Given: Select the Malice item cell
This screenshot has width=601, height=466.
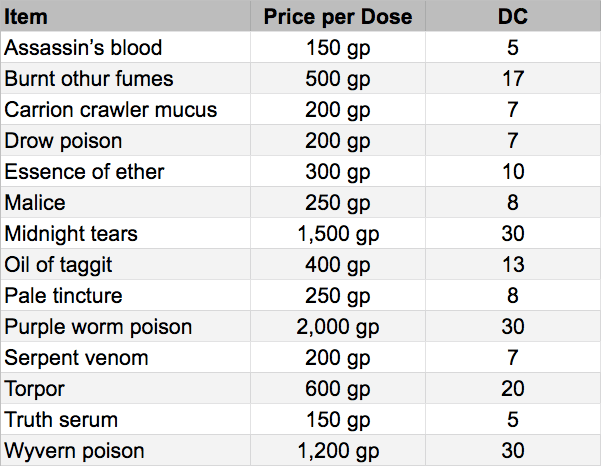Looking at the screenshot, I should (x=35, y=203).
